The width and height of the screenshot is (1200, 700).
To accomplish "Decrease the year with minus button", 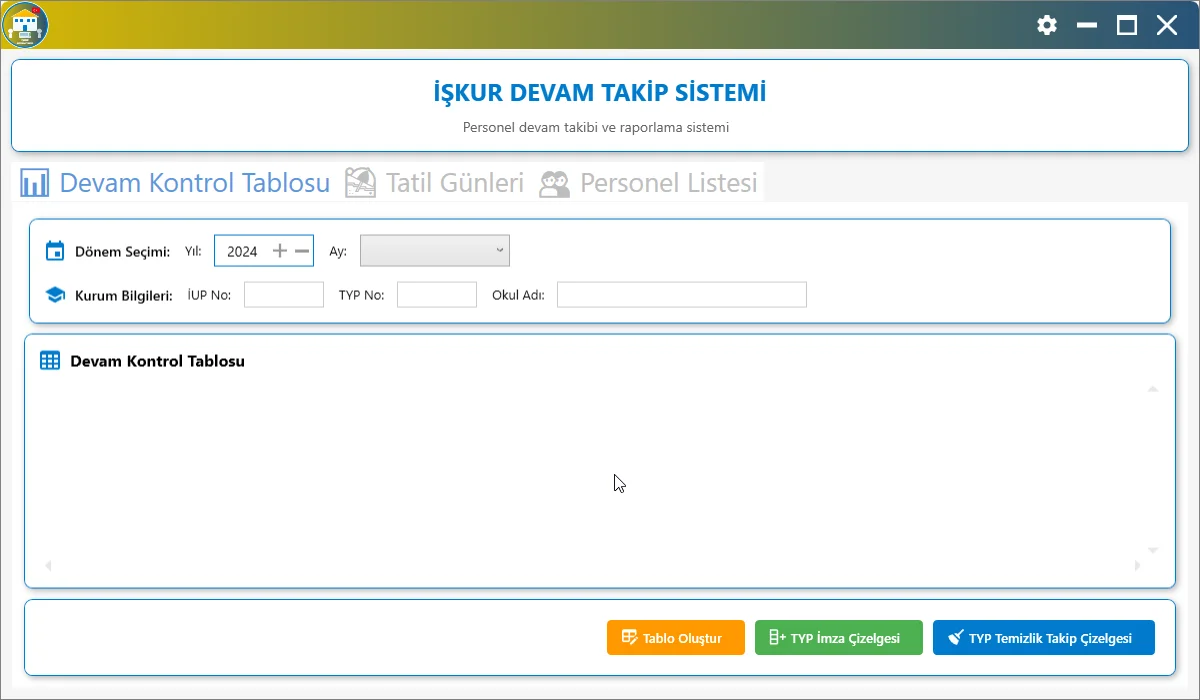I will (x=302, y=251).
